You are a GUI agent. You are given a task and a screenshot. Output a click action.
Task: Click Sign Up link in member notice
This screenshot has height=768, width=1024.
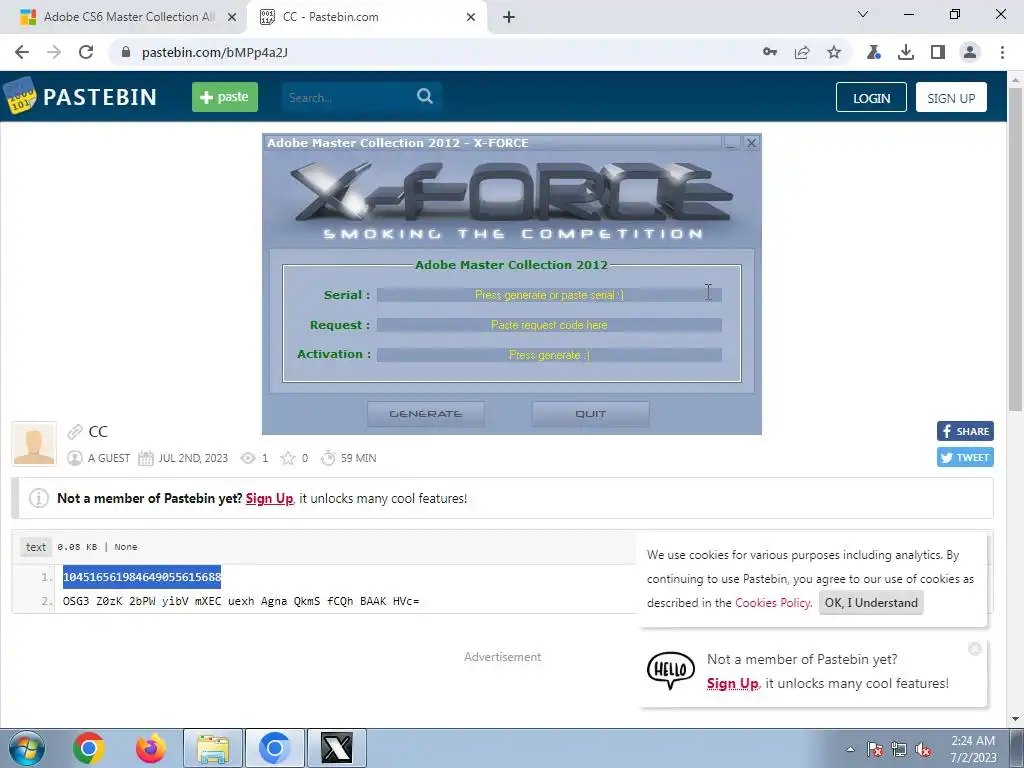pyautogui.click(x=269, y=498)
